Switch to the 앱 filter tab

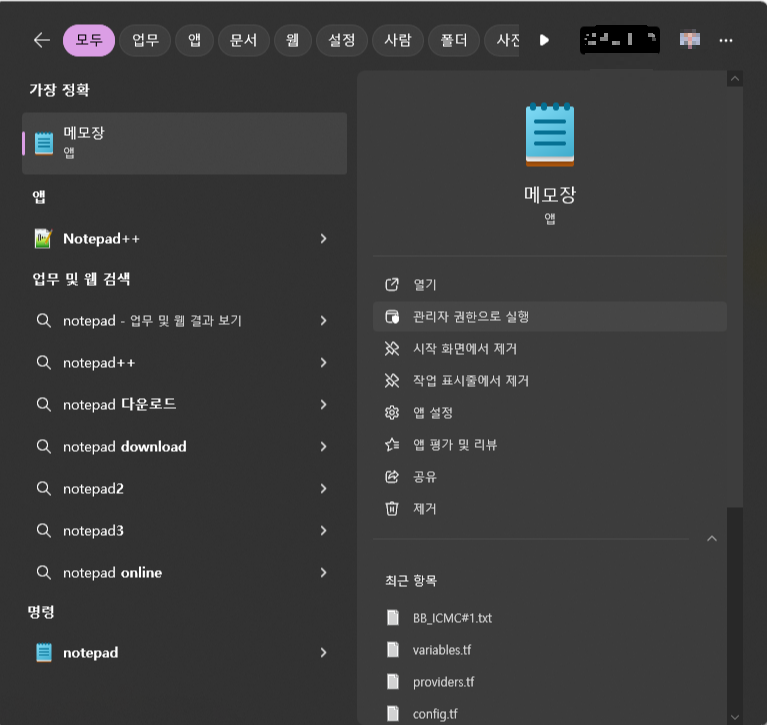tap(194, 40)
